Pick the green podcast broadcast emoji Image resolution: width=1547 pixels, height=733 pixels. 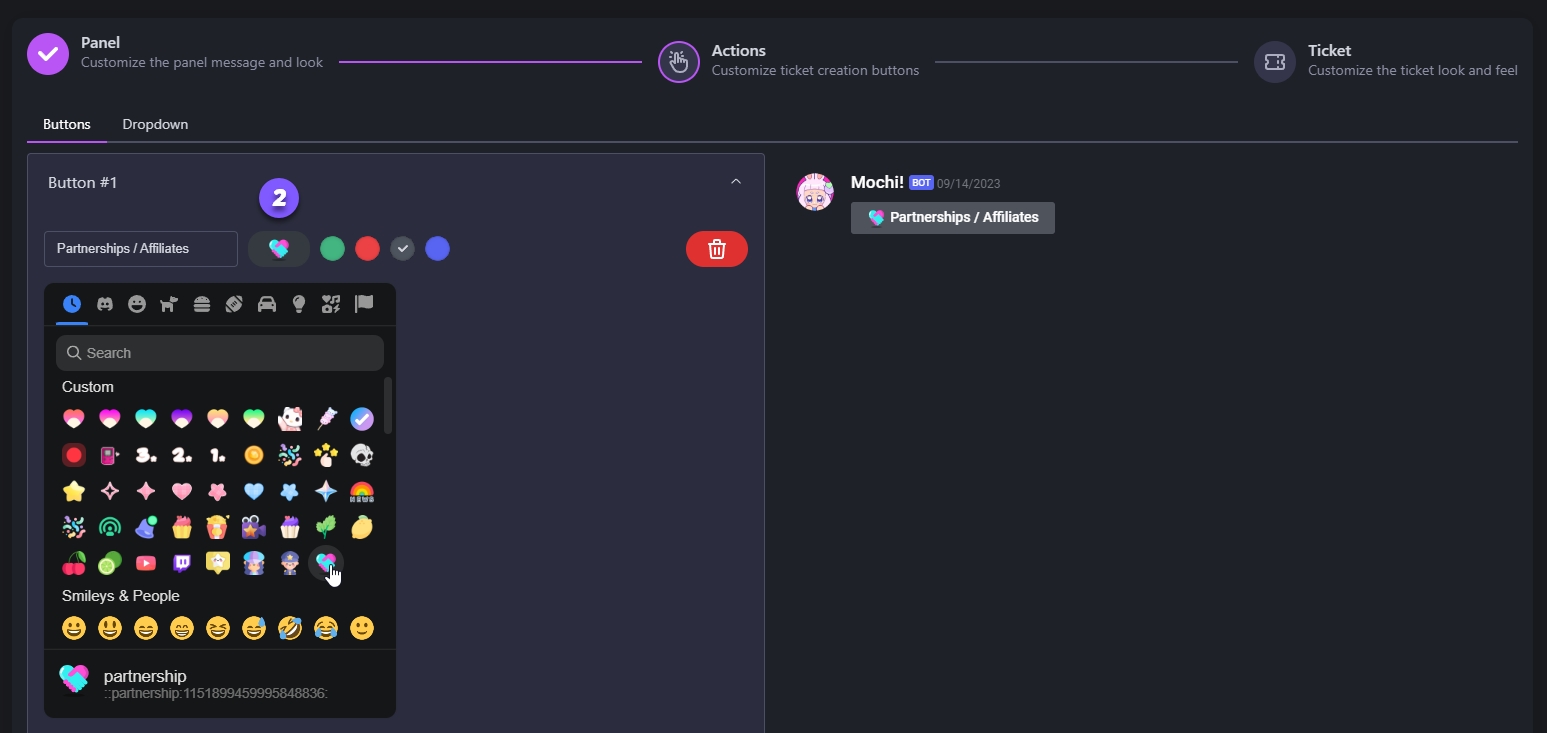[x=110, y=527]
